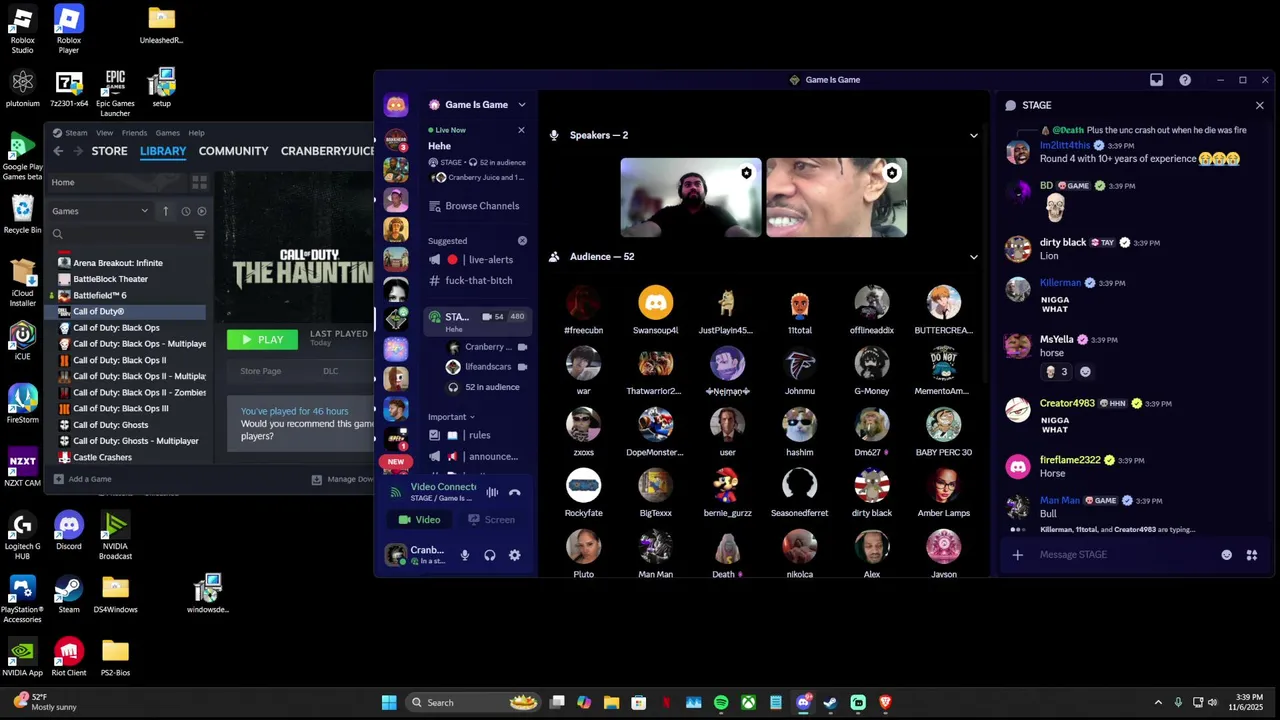Image resolution: width=1280 pixels, height=720 pixels.
Task: Open Discord user settings gear
Action: [x=515, y=555]
